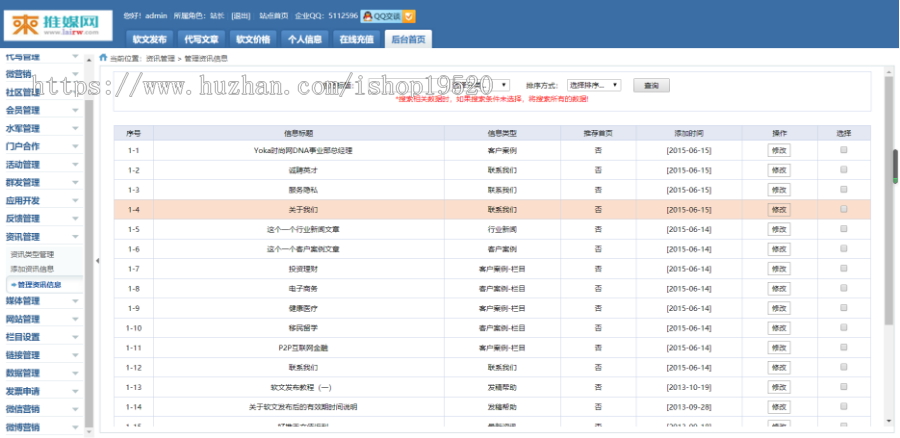Open the category dropdown left of 排序方式

click(481, 85)
